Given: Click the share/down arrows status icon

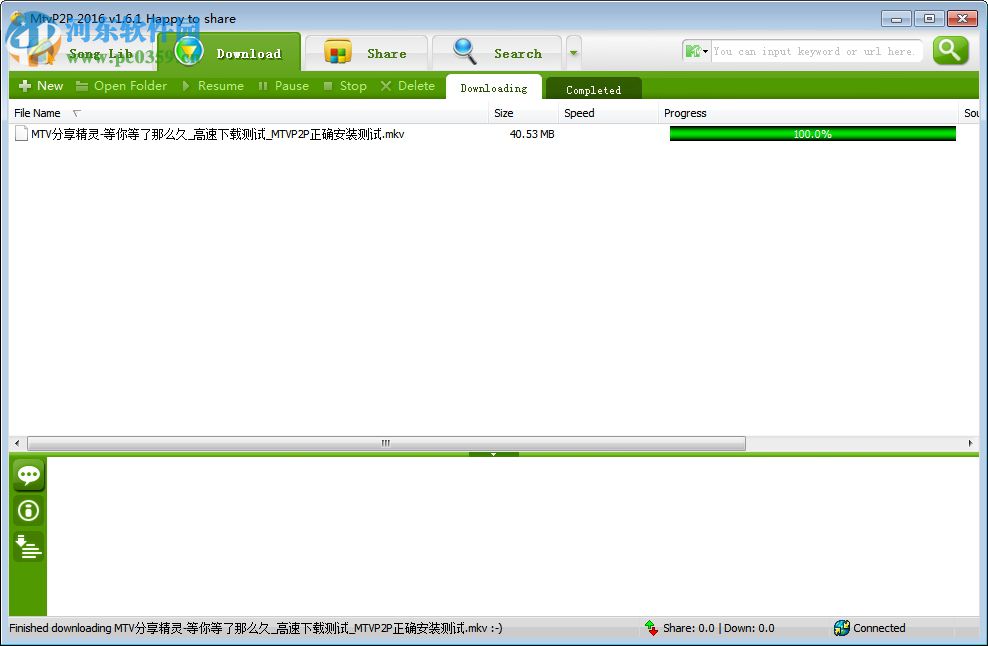Looking at the screenshot, I should click(652, 628).
